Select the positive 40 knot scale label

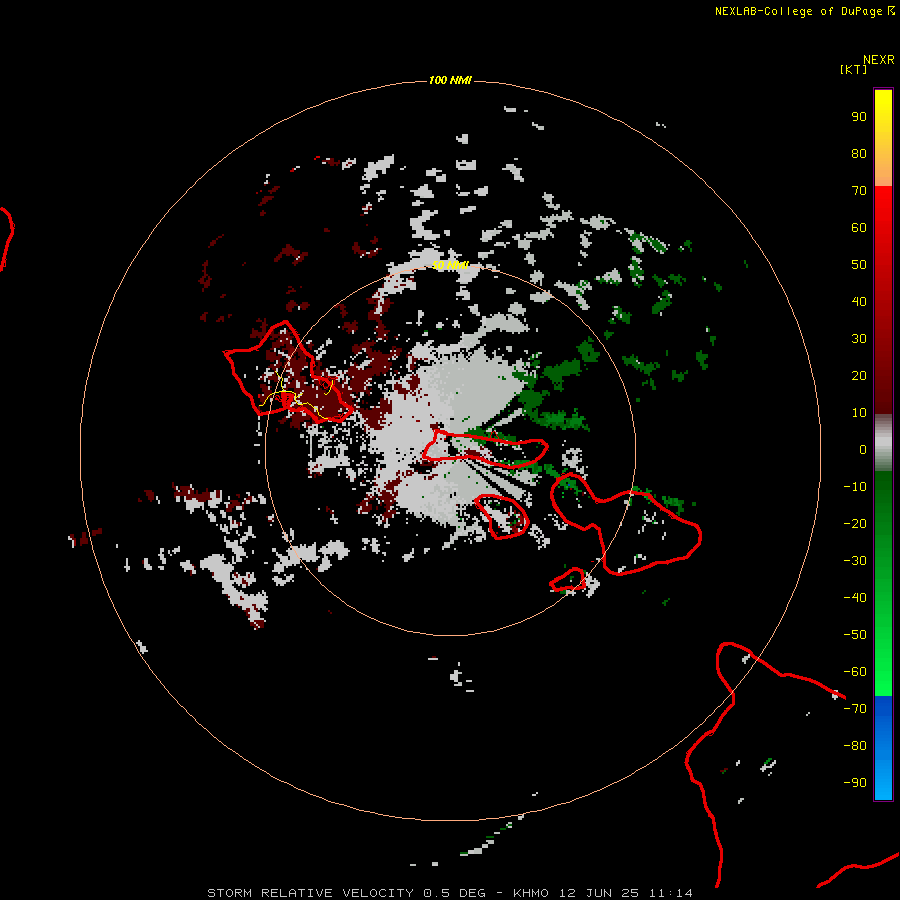(859, 301)
